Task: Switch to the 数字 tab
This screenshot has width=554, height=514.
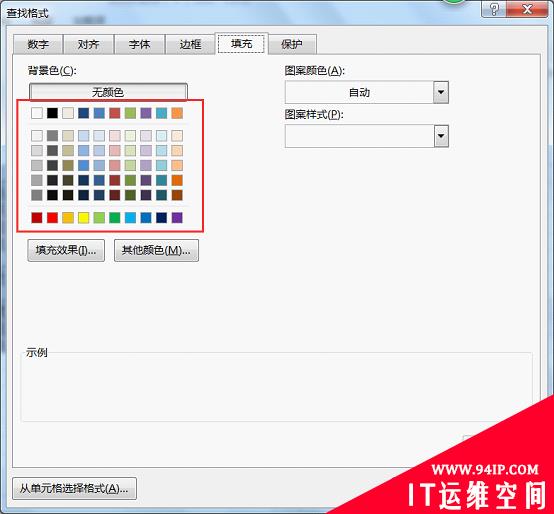Action: (x=38, y=44)
